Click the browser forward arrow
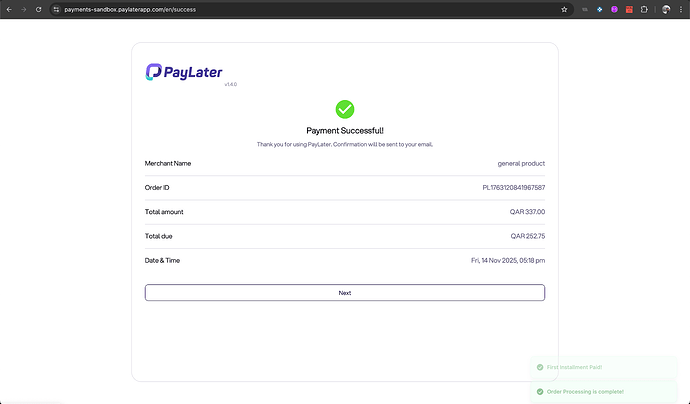The image size is (690, 404). click(22, 8)
